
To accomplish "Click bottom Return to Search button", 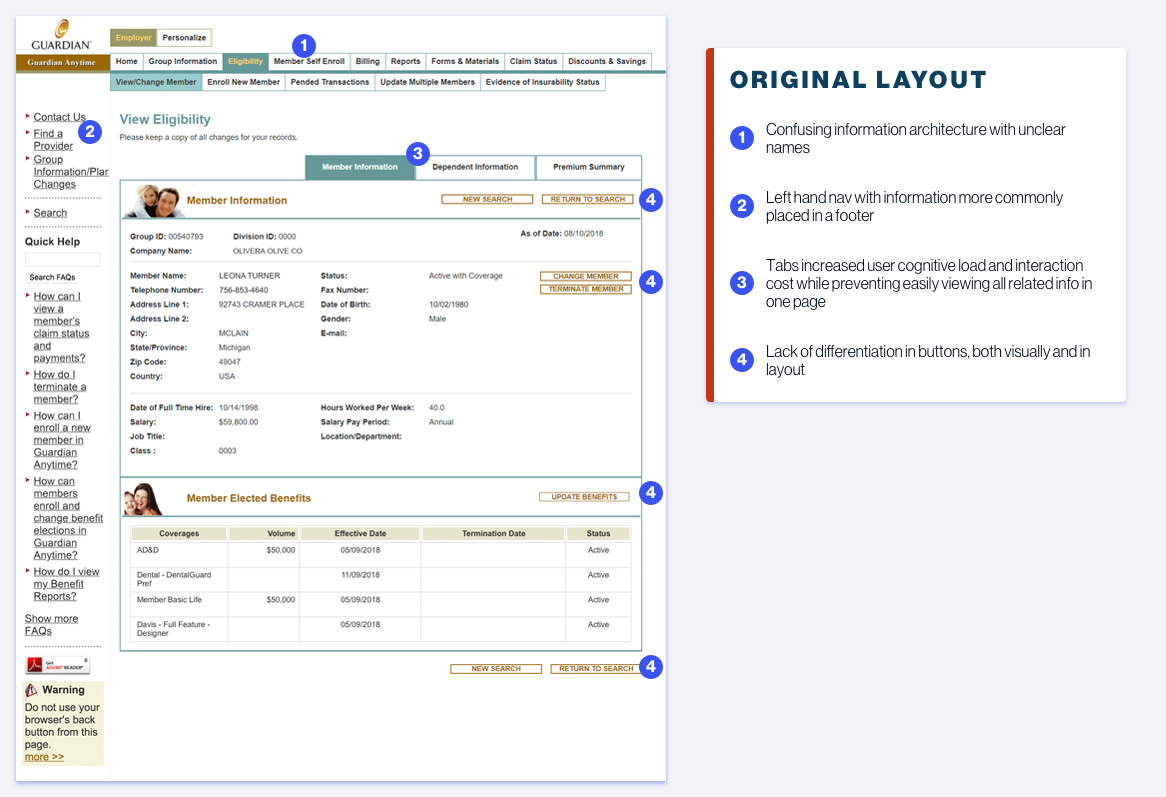I will [596, 669].
